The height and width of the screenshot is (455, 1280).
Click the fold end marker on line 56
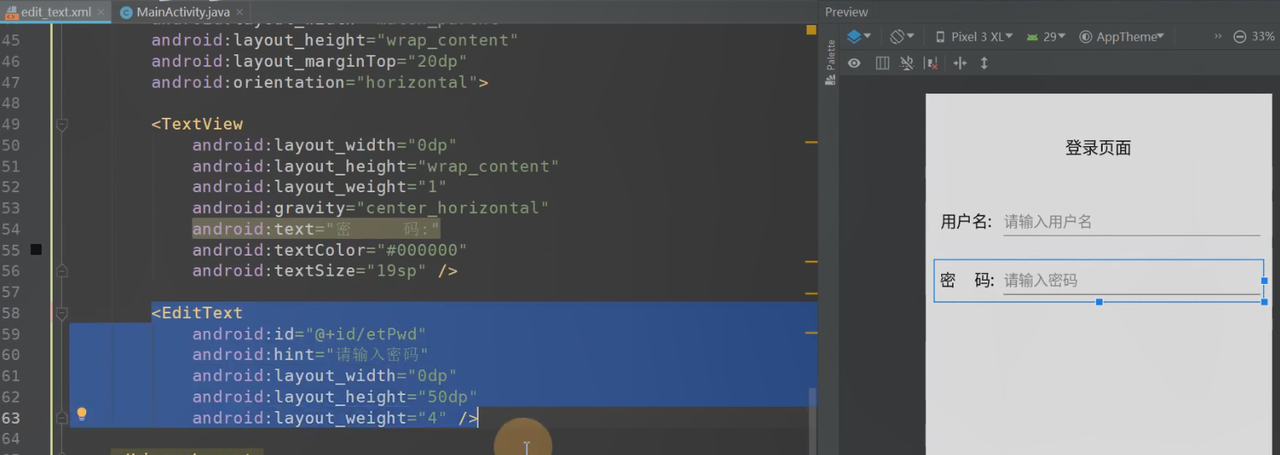pos(62,271)
